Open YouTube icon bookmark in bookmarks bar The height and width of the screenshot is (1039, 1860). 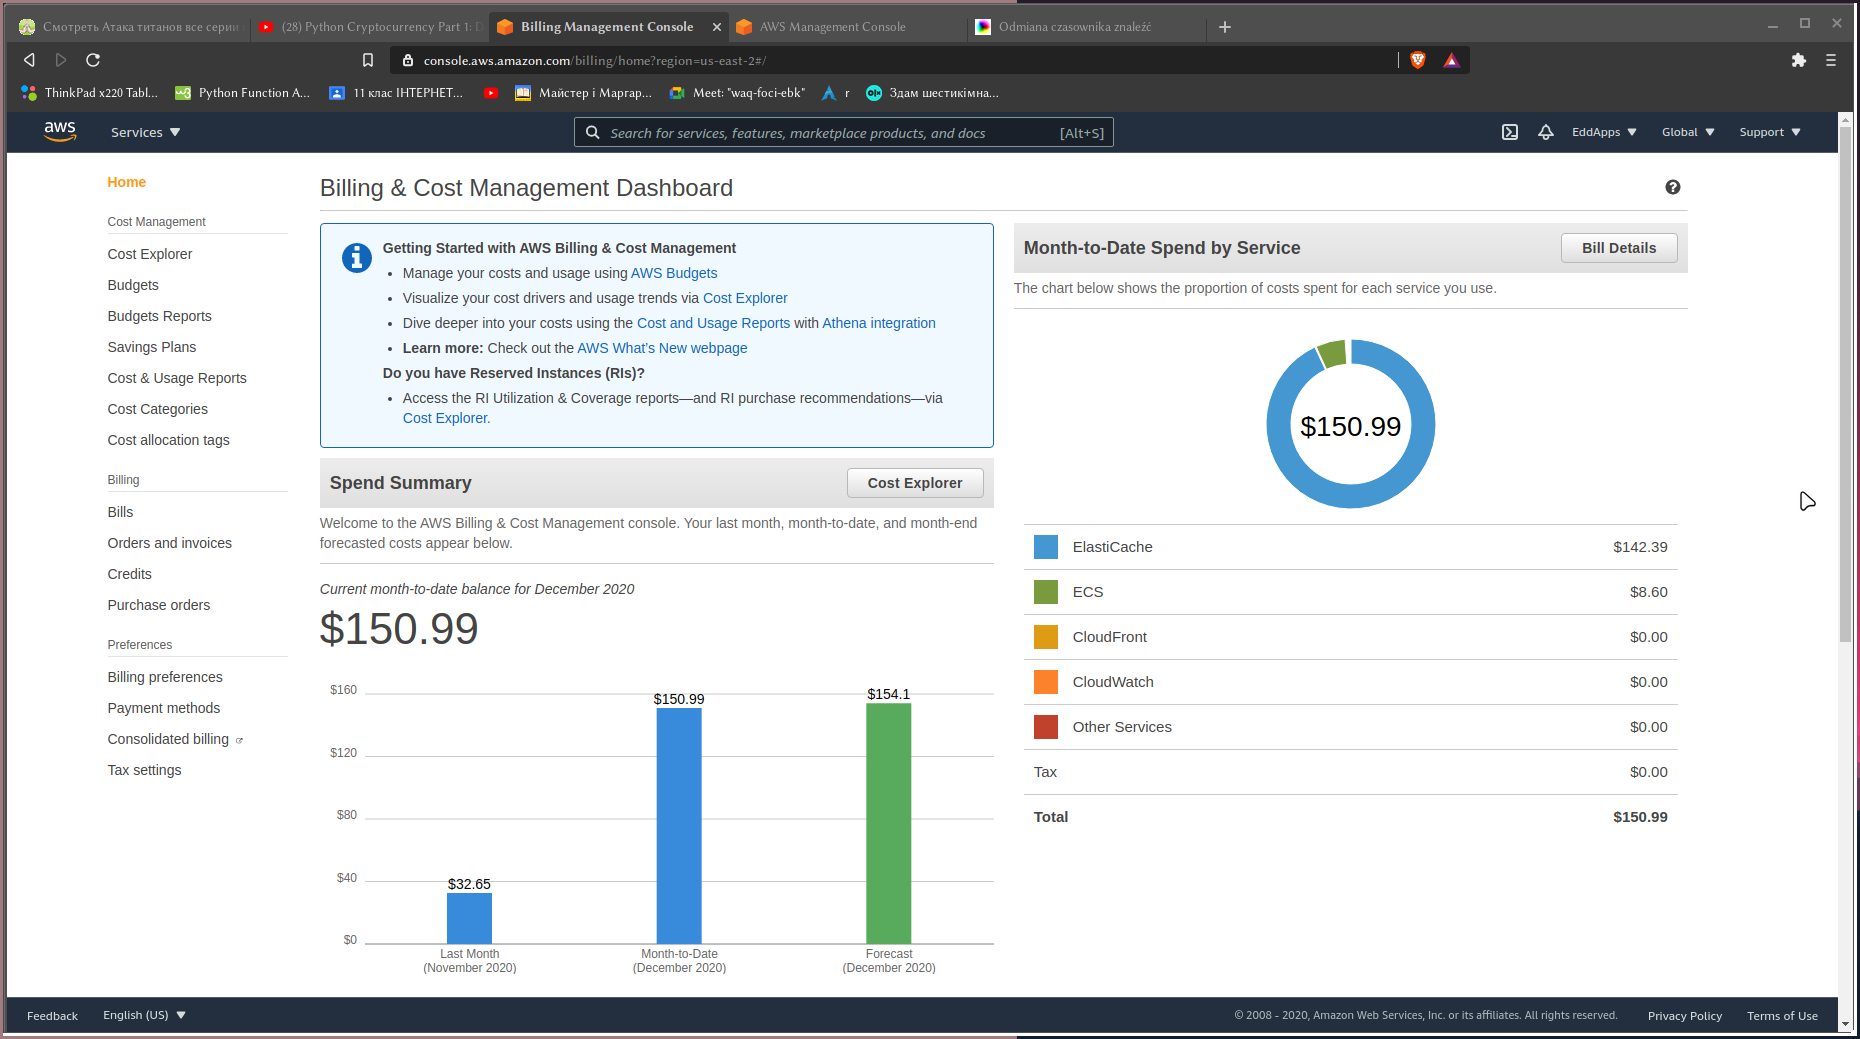pos(490,93)
